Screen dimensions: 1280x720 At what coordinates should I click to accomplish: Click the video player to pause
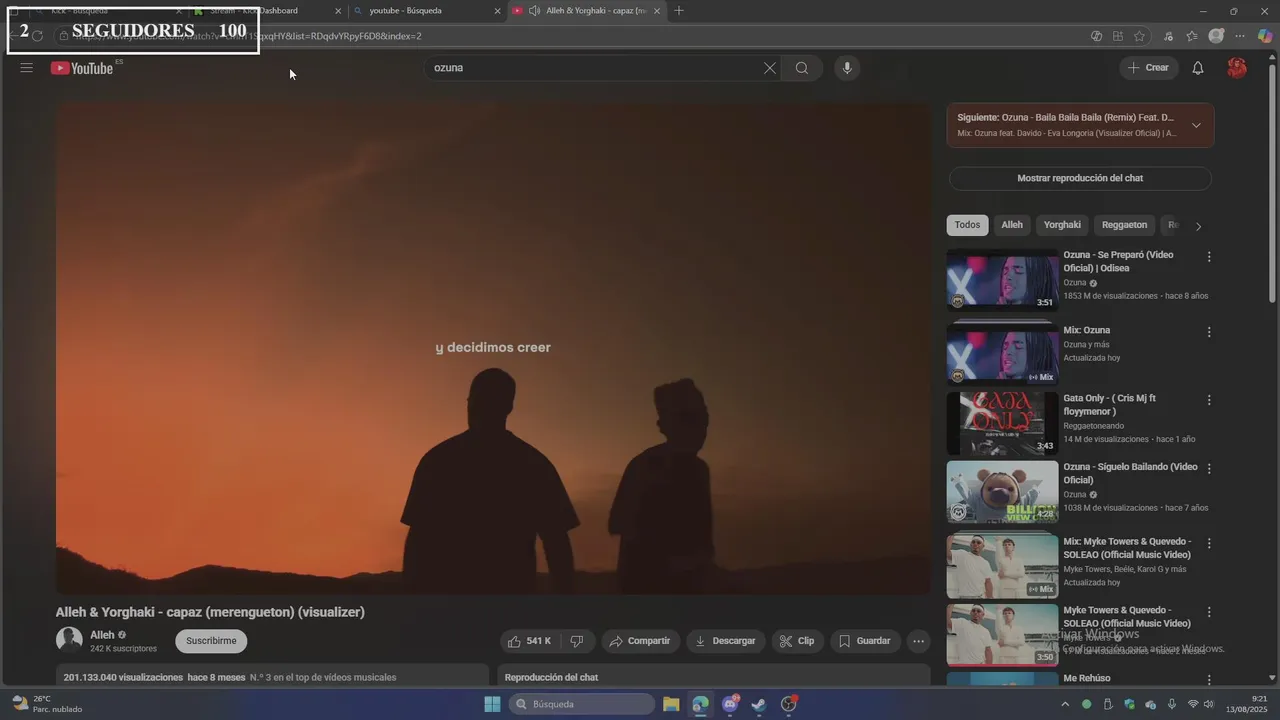[493, 349]
